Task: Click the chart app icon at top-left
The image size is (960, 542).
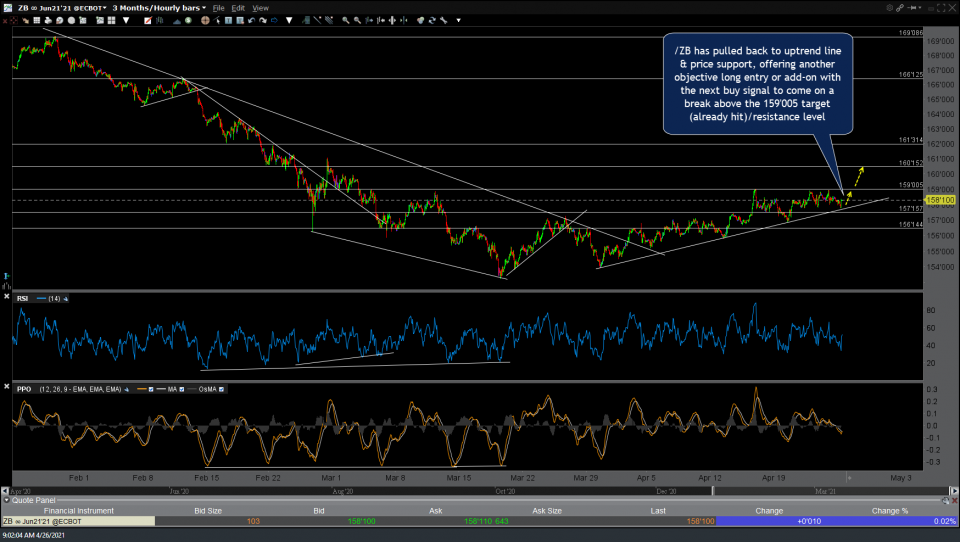Action: tap(8, 7)
